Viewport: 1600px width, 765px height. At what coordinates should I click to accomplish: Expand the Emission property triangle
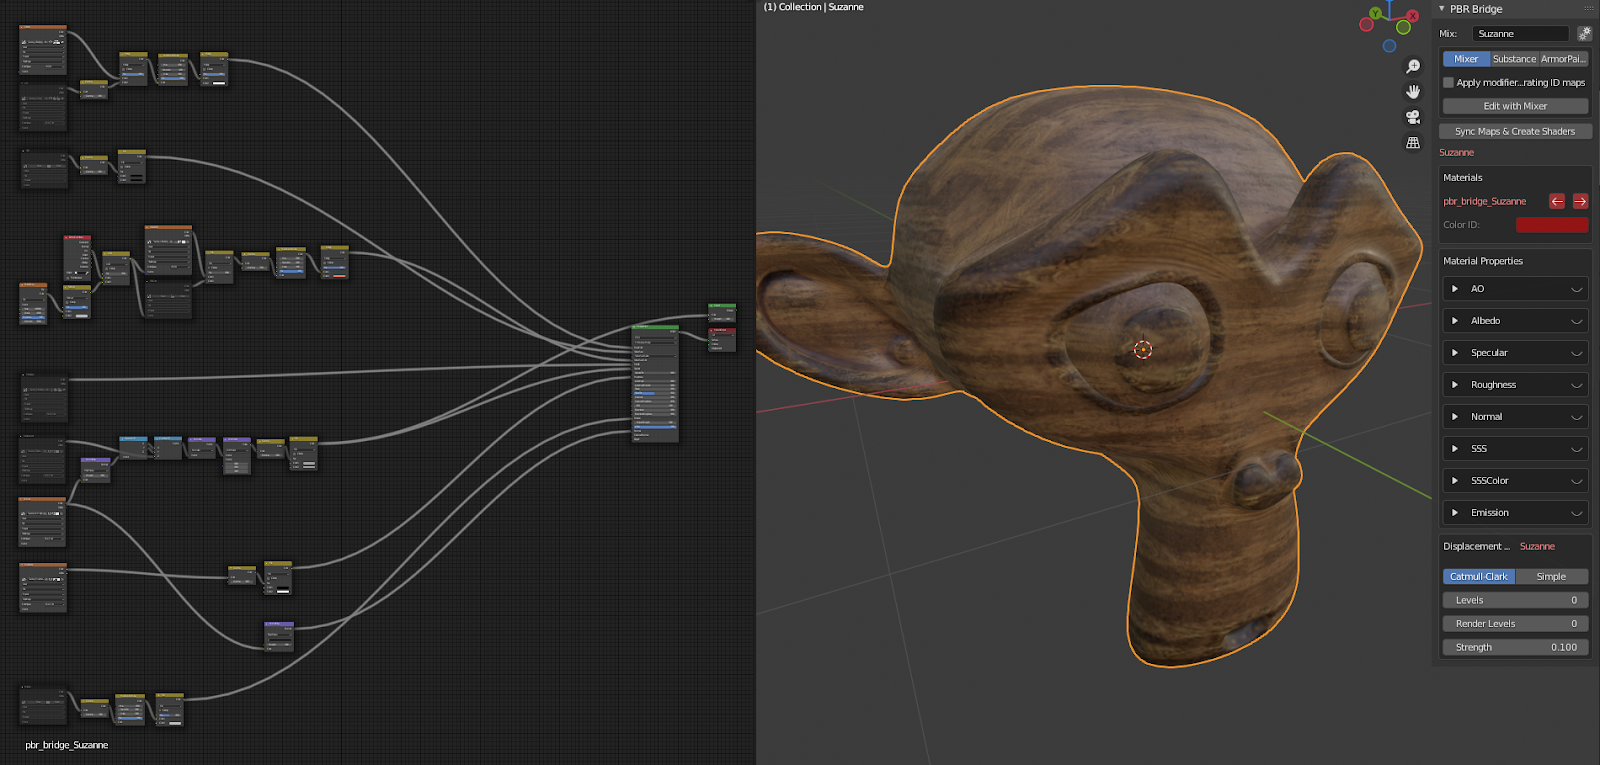(x=1455, y=513)
